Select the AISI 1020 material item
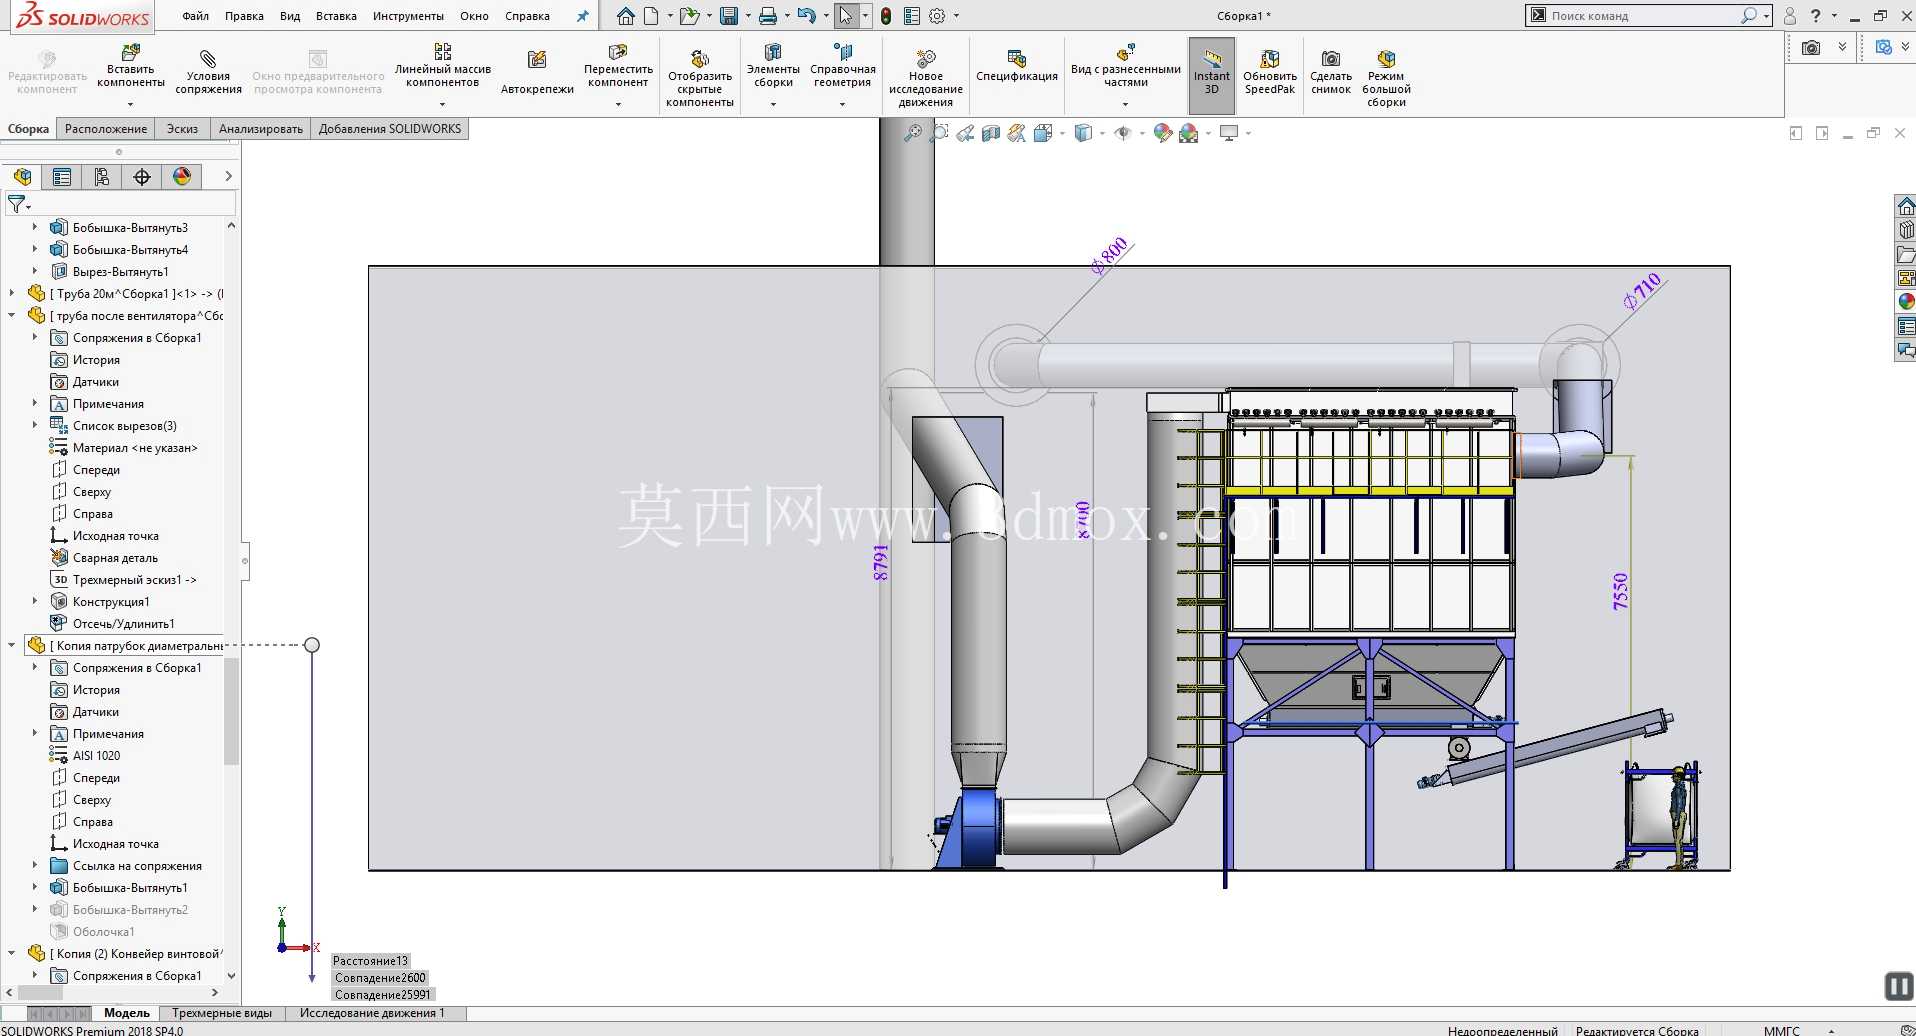Viewport: 1916px width, 1036px height. pyautogui.click(x=96, y=755)
